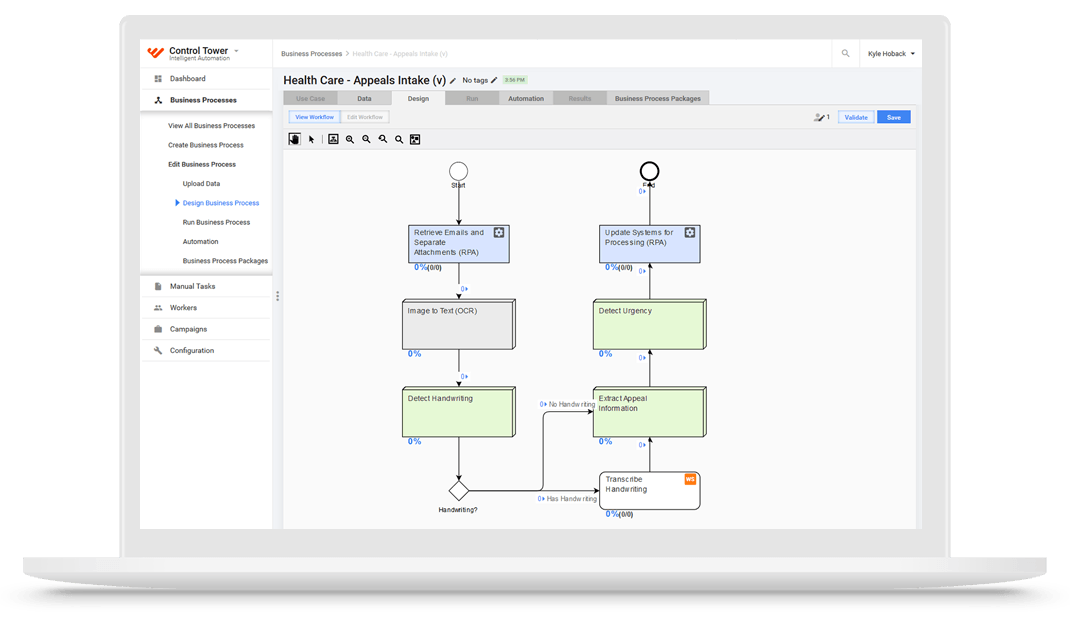
Task: Expand the Control Tower app dropdown
Action: pyautogui.click(x=237, y=51)
